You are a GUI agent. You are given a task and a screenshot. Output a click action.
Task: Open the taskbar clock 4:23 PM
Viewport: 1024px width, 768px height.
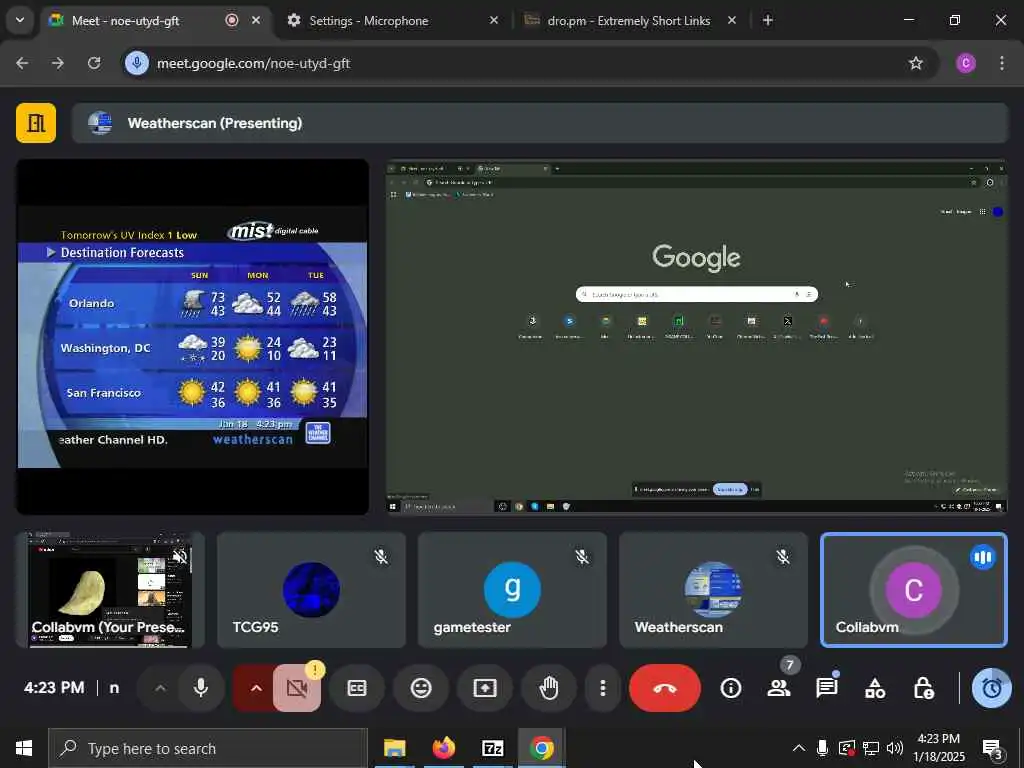click(938, 748)
